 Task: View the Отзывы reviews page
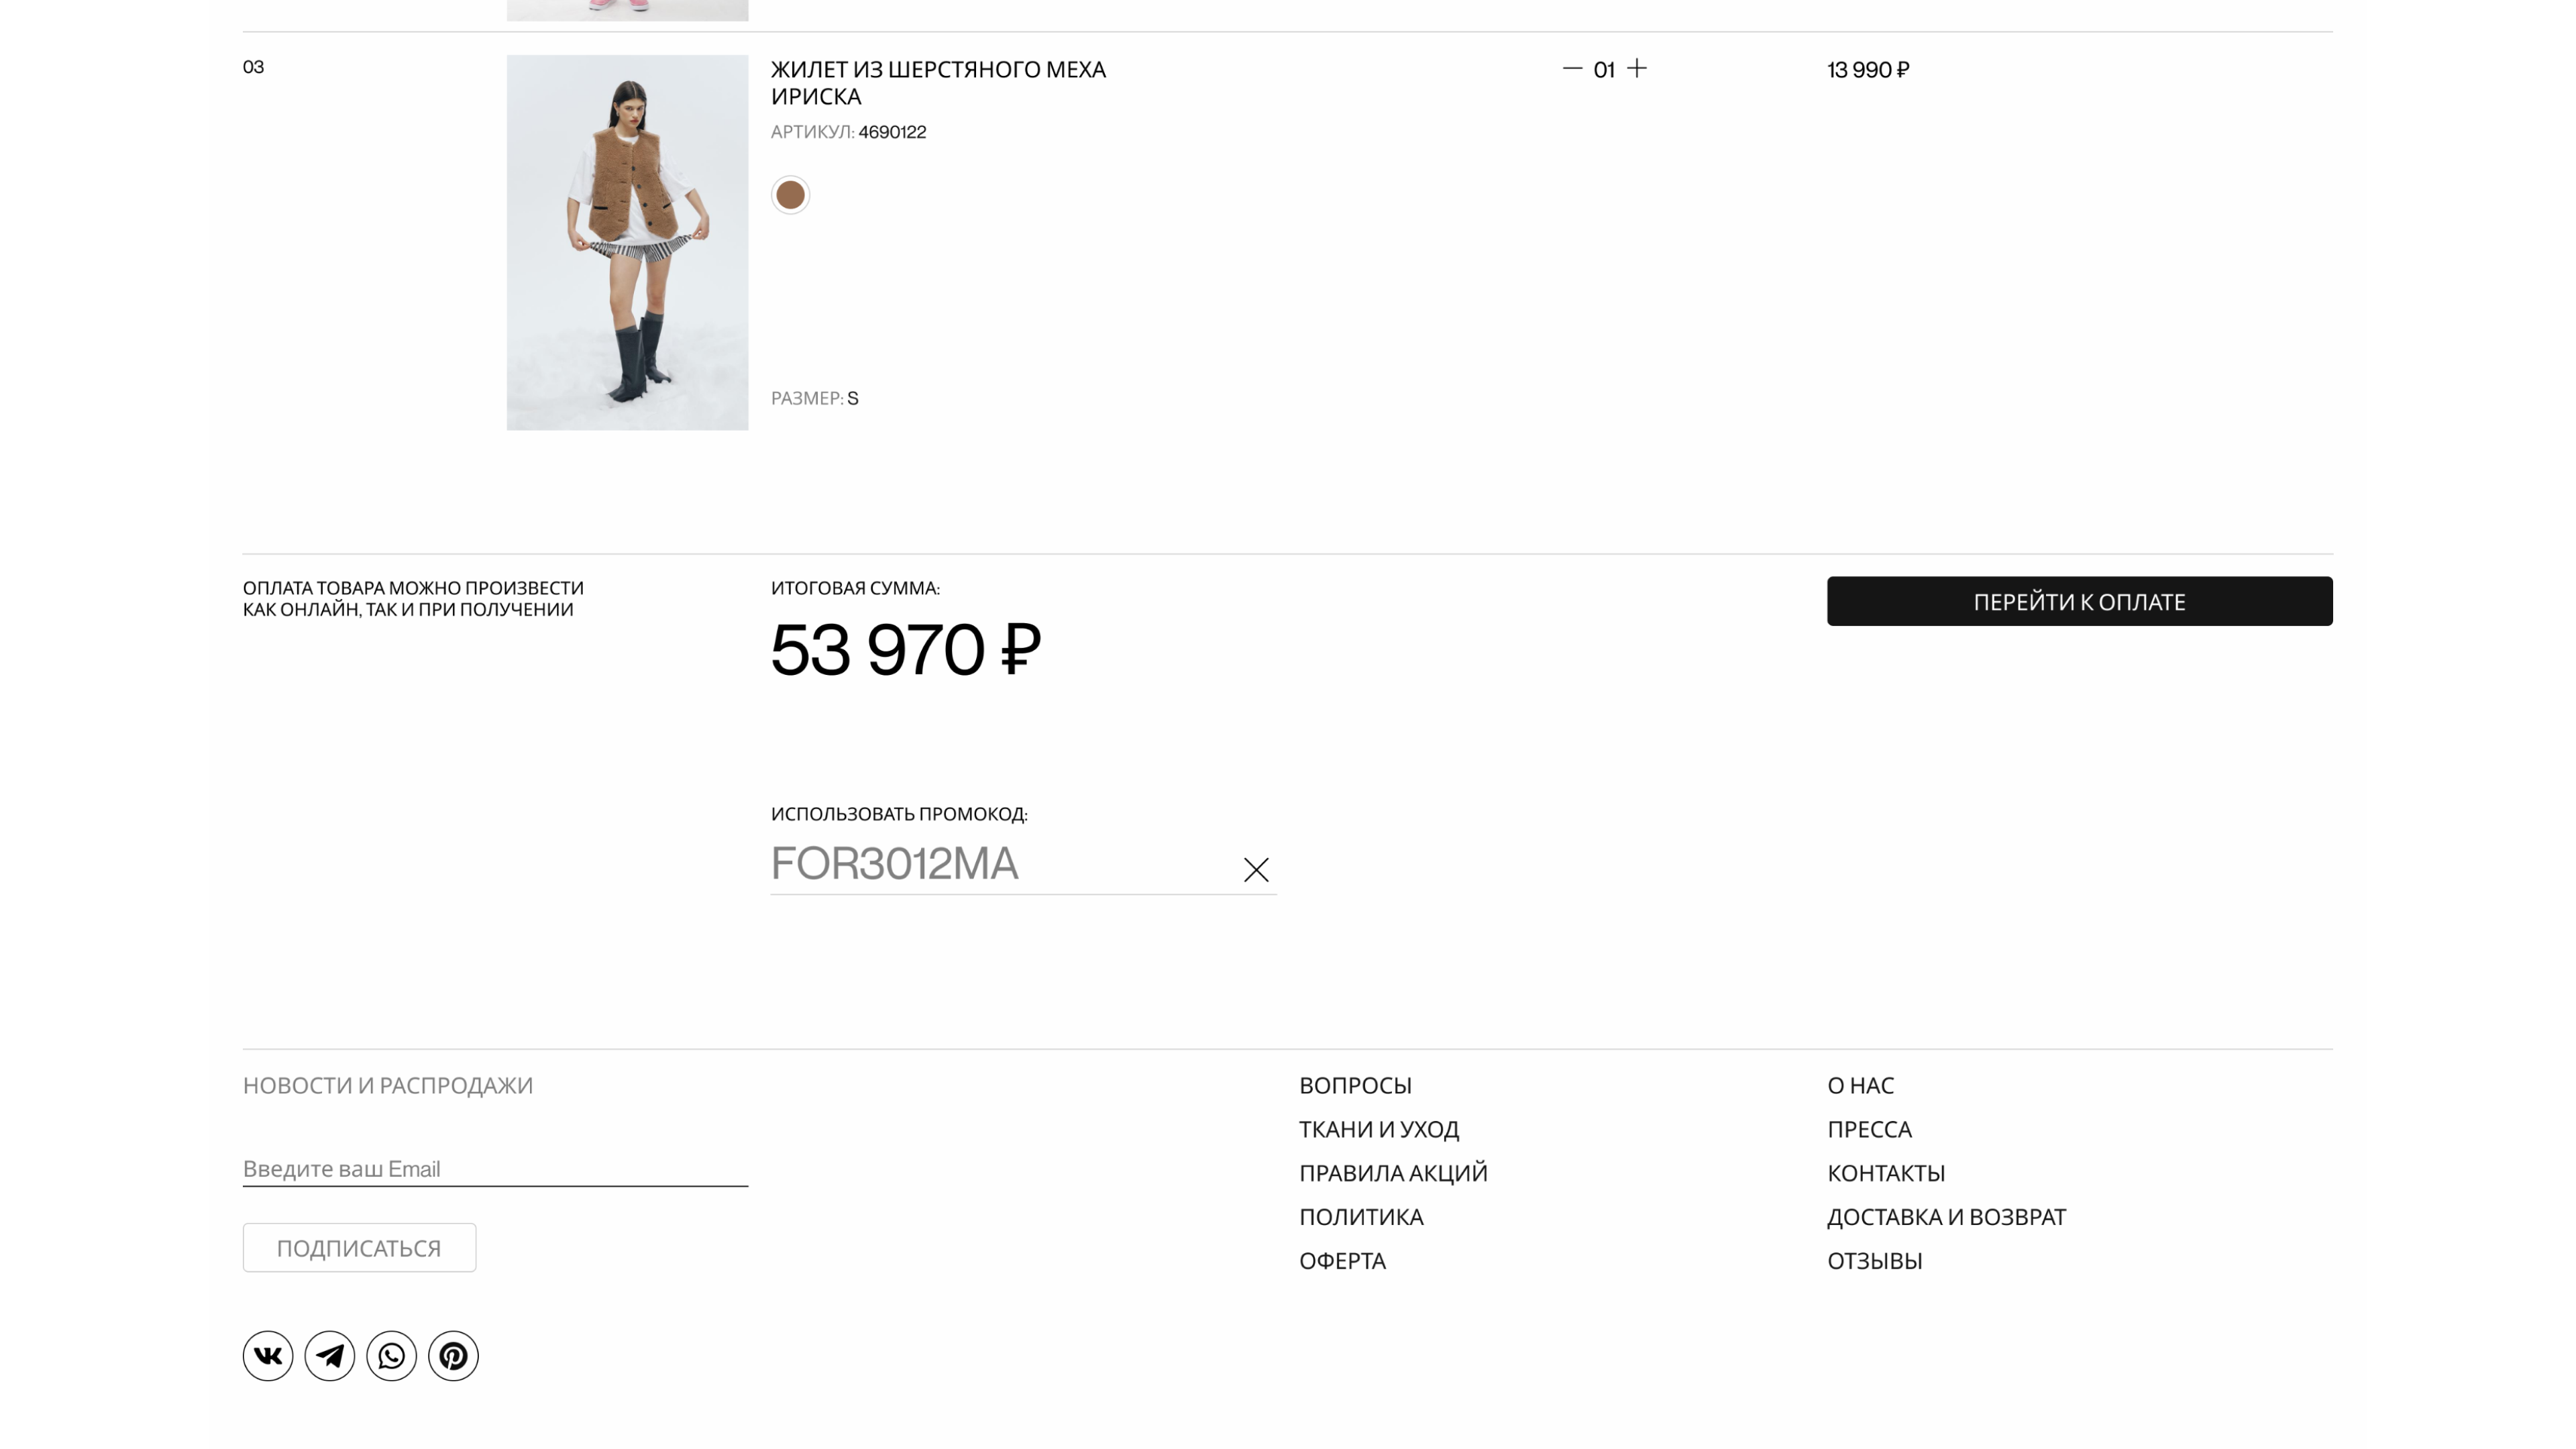click(x=1874, y=1261)
